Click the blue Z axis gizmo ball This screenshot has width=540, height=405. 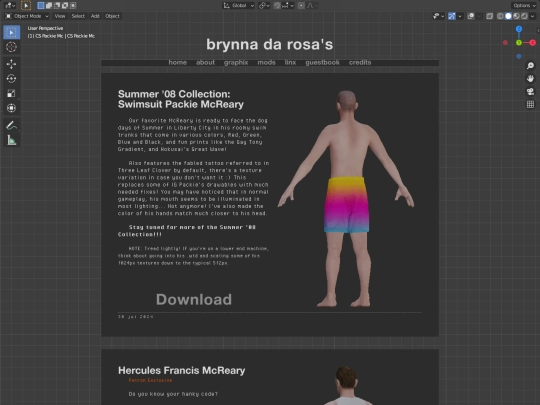coord(519,29)
